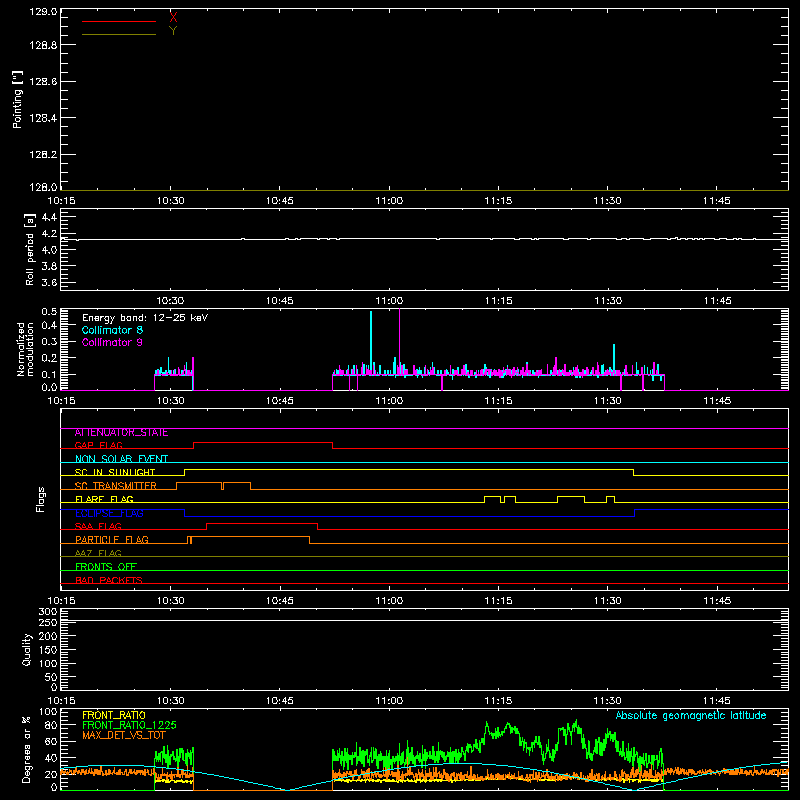Screen dimensions: 800x800
Task: Select the cyan 'Collimator 8' legend entry
Action: pyautogui.click(x=112, y=330)
